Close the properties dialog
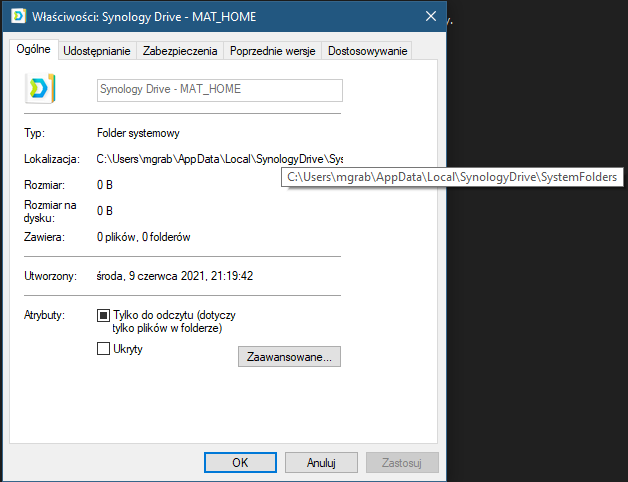628x482 pixels. point(431,16)
